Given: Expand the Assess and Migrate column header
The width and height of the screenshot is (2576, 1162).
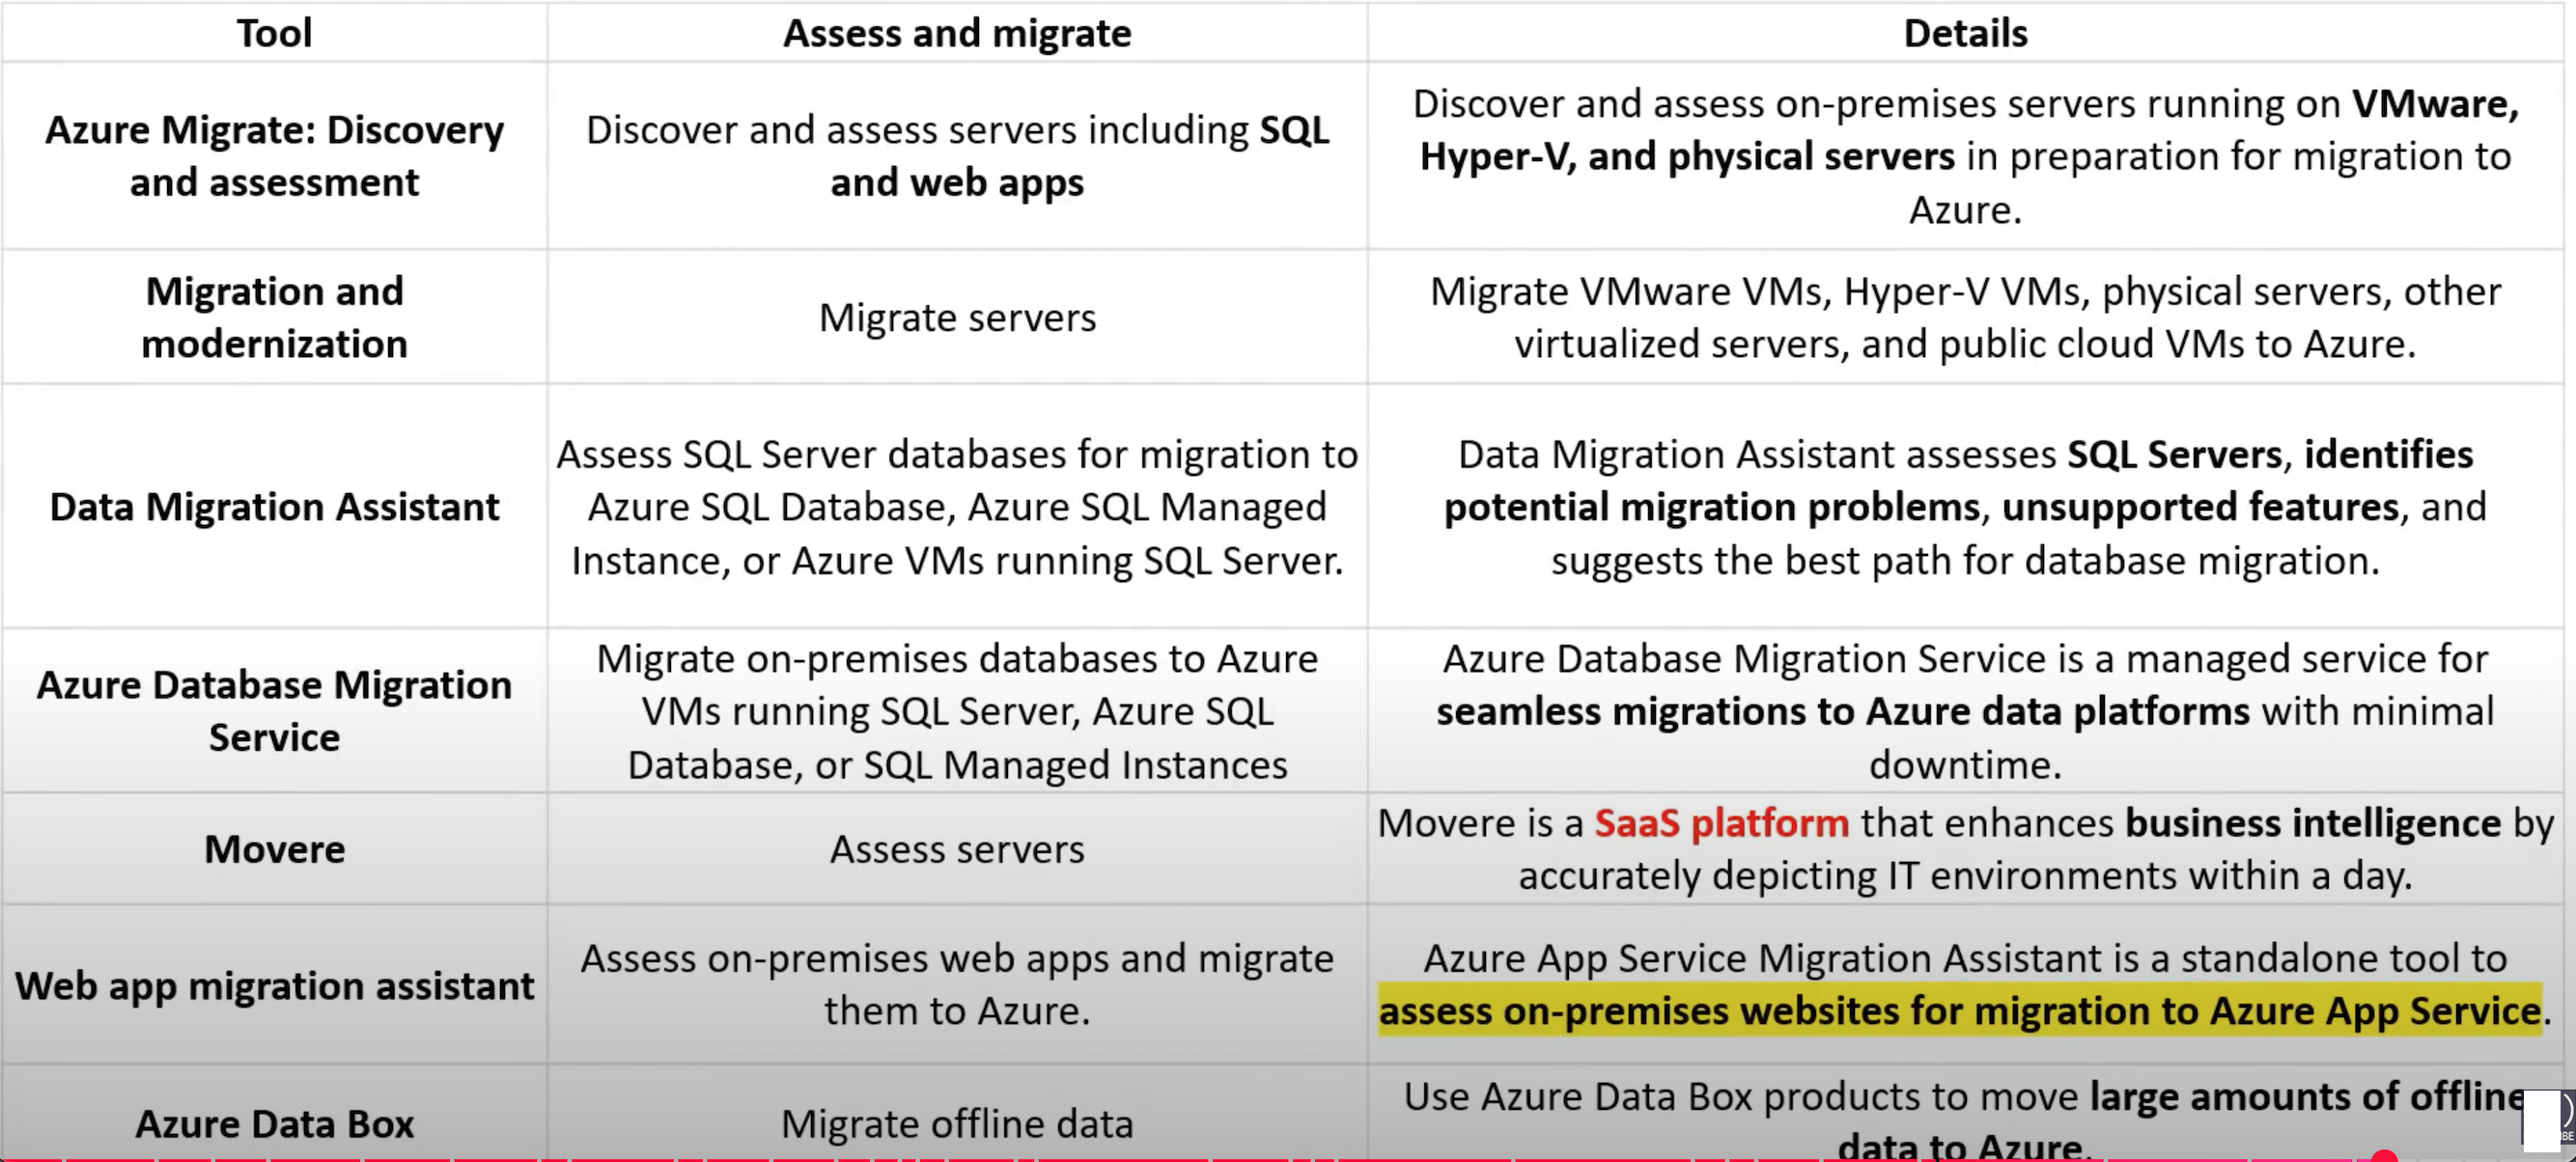Looking at the screenshot, I should click(x=956, y=31).
